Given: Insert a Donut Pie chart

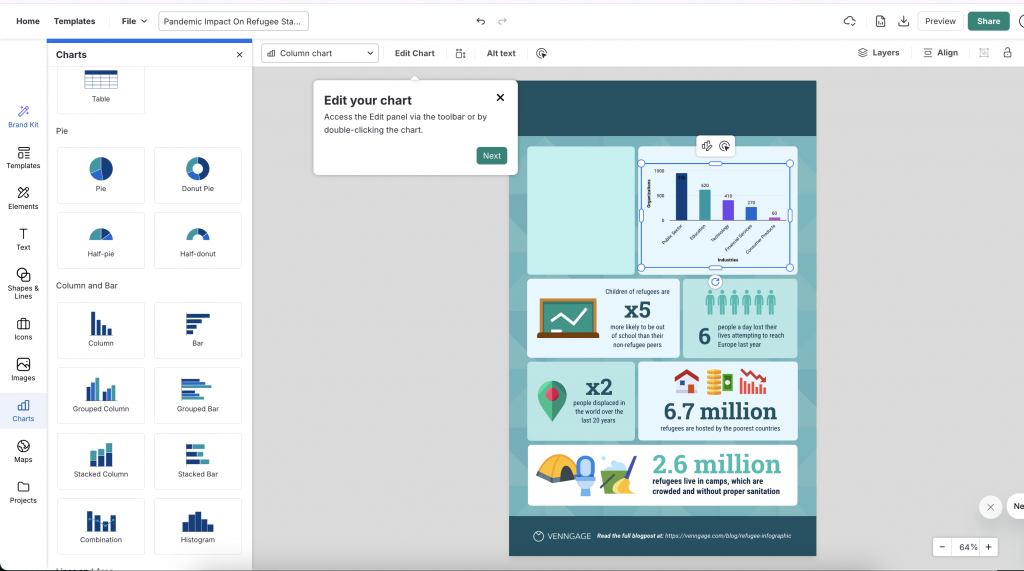Looking at the screenshot, I should tap(198, 175).
